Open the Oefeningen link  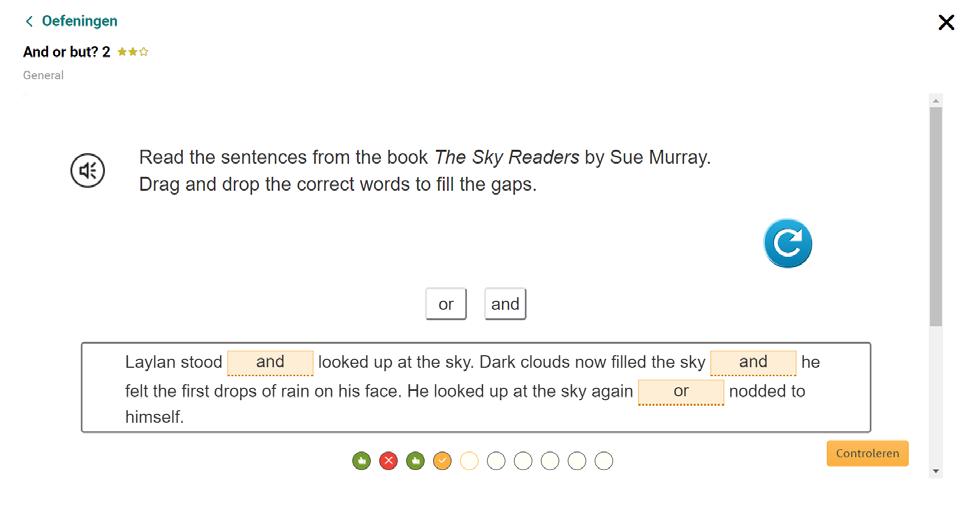(x=79, y=21)
